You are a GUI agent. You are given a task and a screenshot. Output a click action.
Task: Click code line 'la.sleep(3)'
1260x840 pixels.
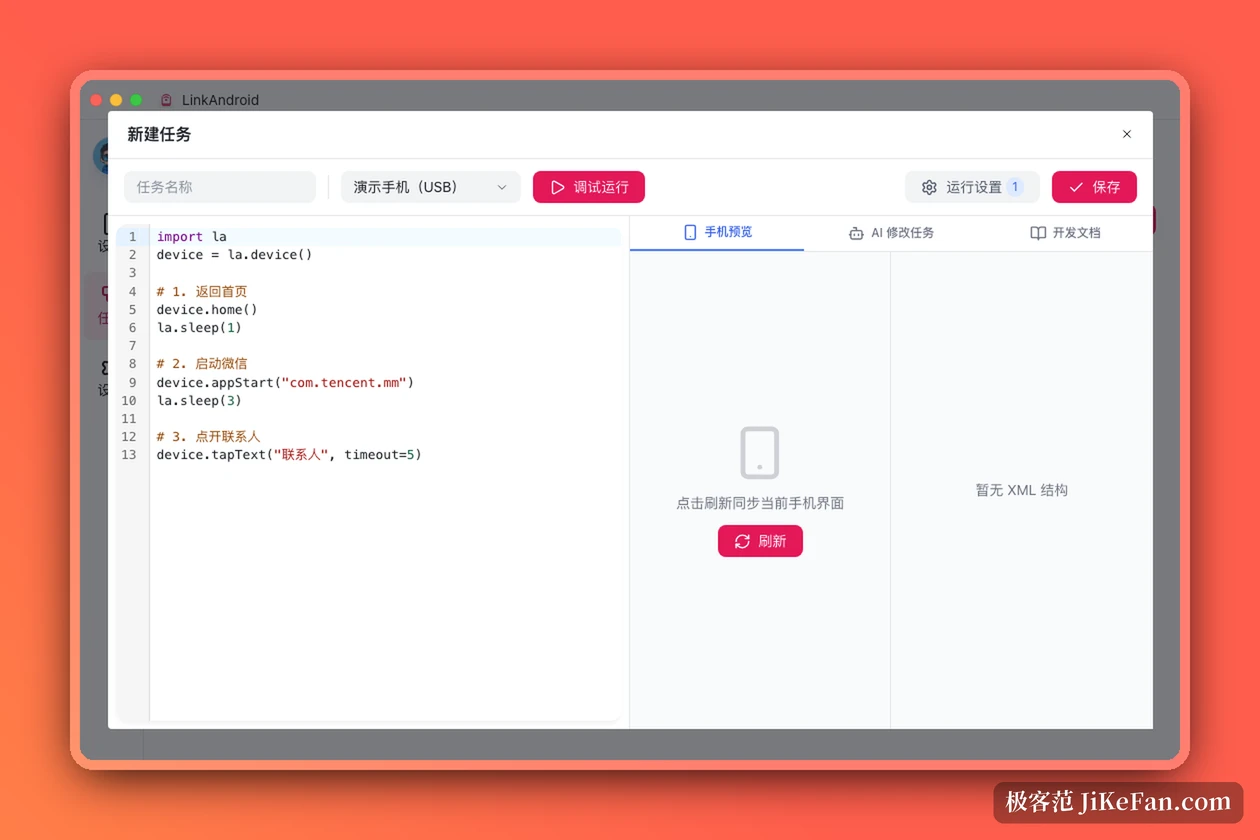[199, 400]
